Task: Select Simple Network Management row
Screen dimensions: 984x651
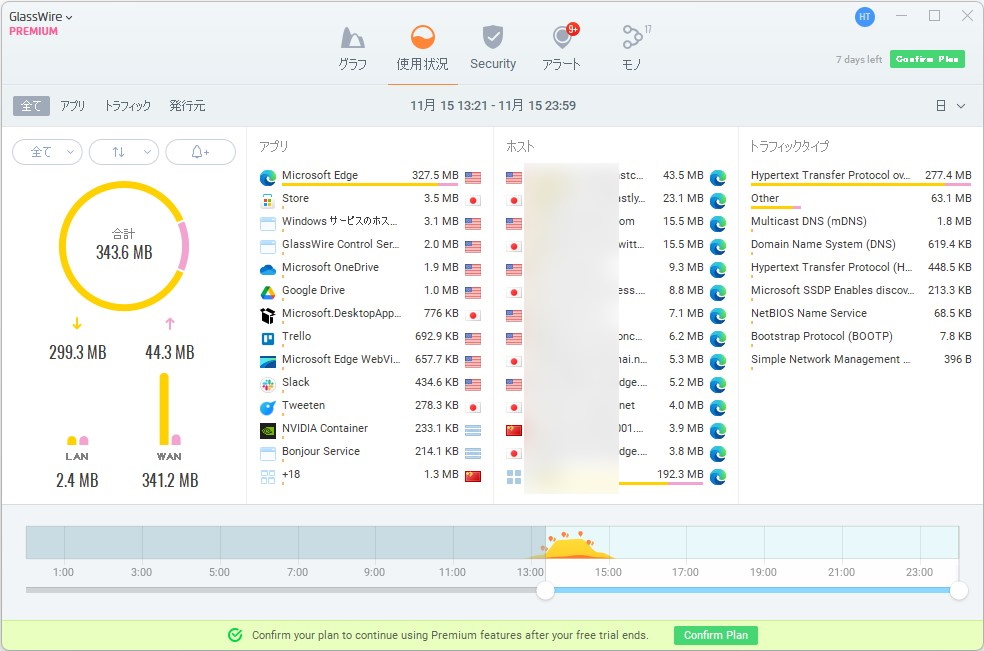Action: (x=861, y=359)
